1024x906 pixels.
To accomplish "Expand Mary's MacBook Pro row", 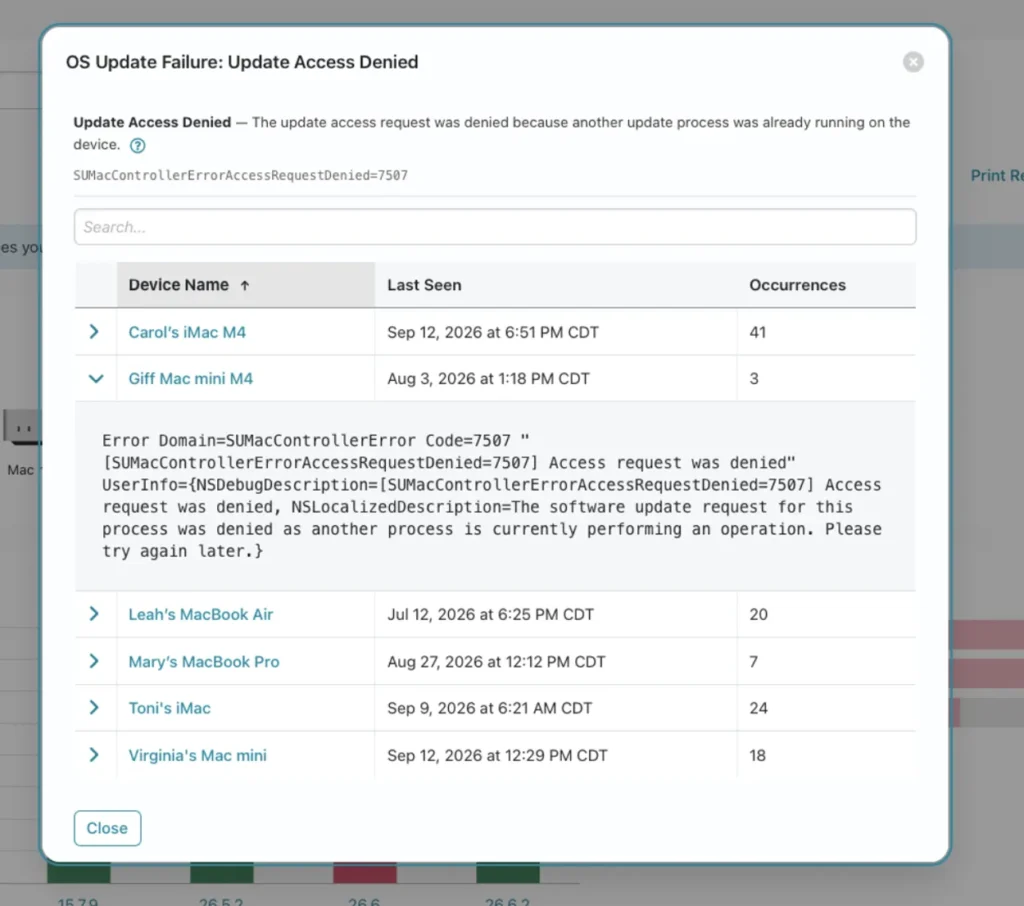I will tap(94, 661).
